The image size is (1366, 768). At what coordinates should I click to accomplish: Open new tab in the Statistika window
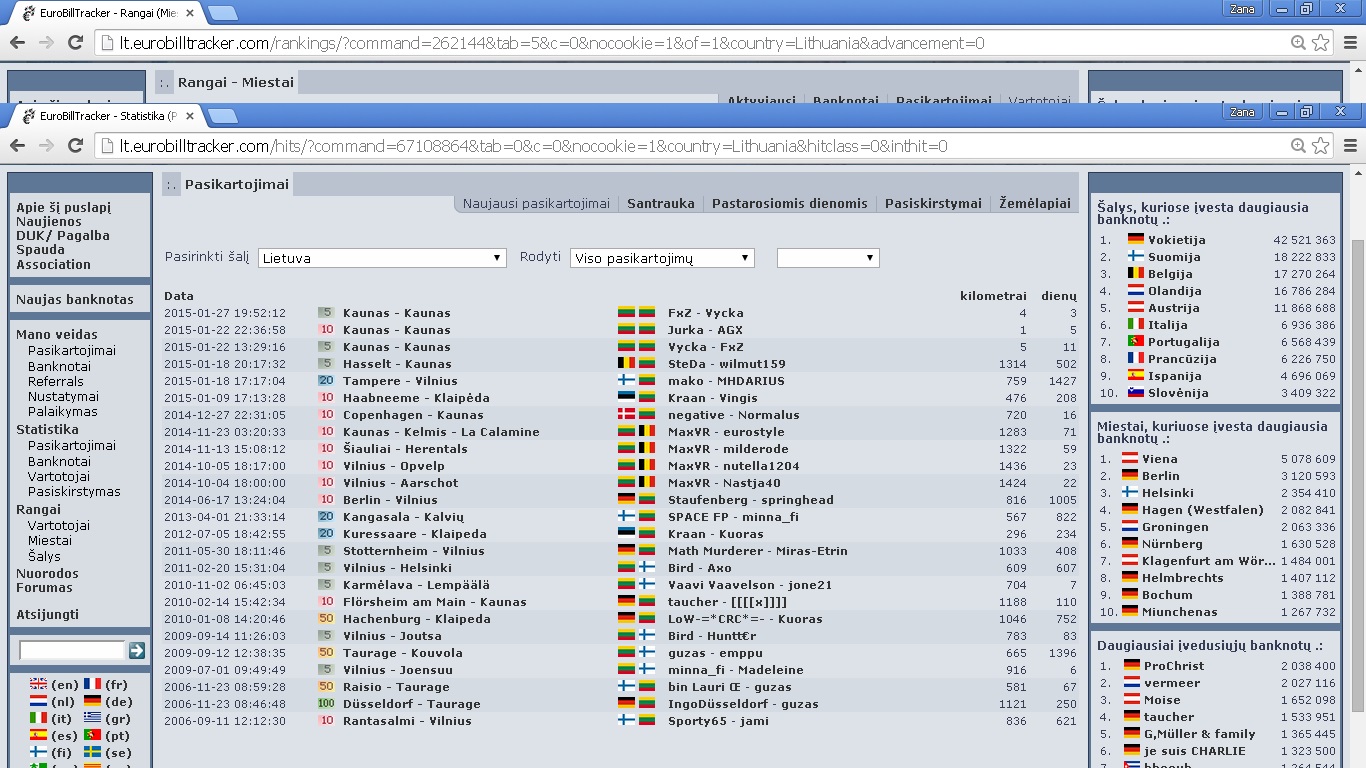223,117
